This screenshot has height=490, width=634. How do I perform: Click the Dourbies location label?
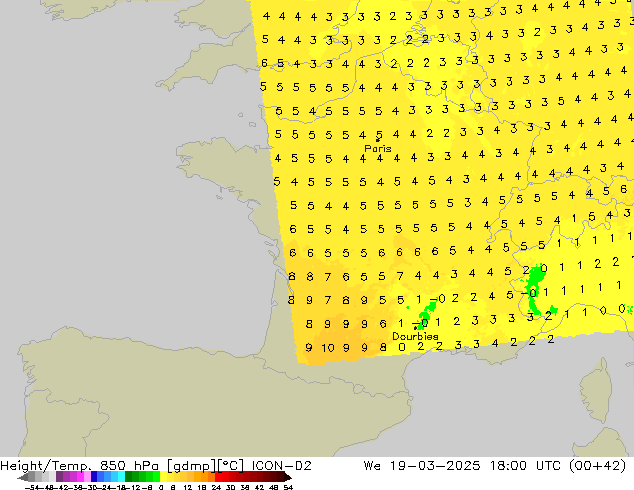(415, 336)
